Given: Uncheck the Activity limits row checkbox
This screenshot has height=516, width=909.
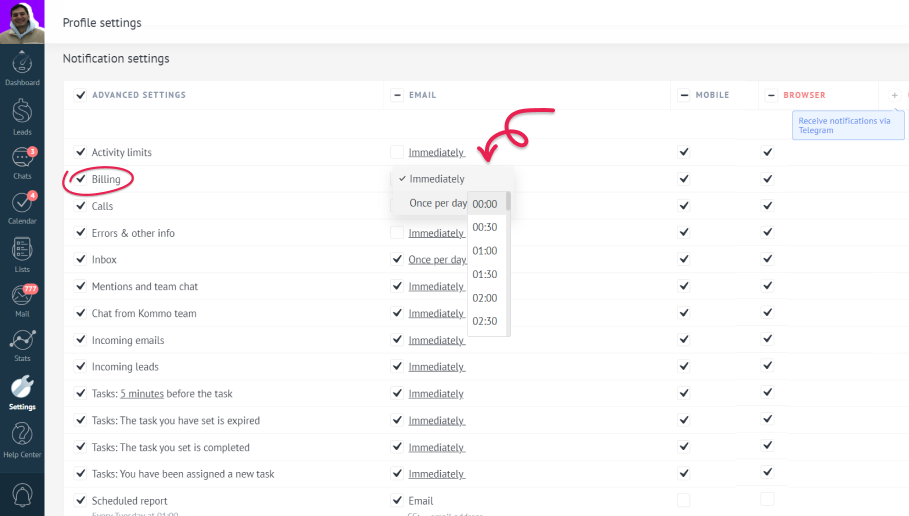Looking at the screenshot, I should (x=81, y=152).
